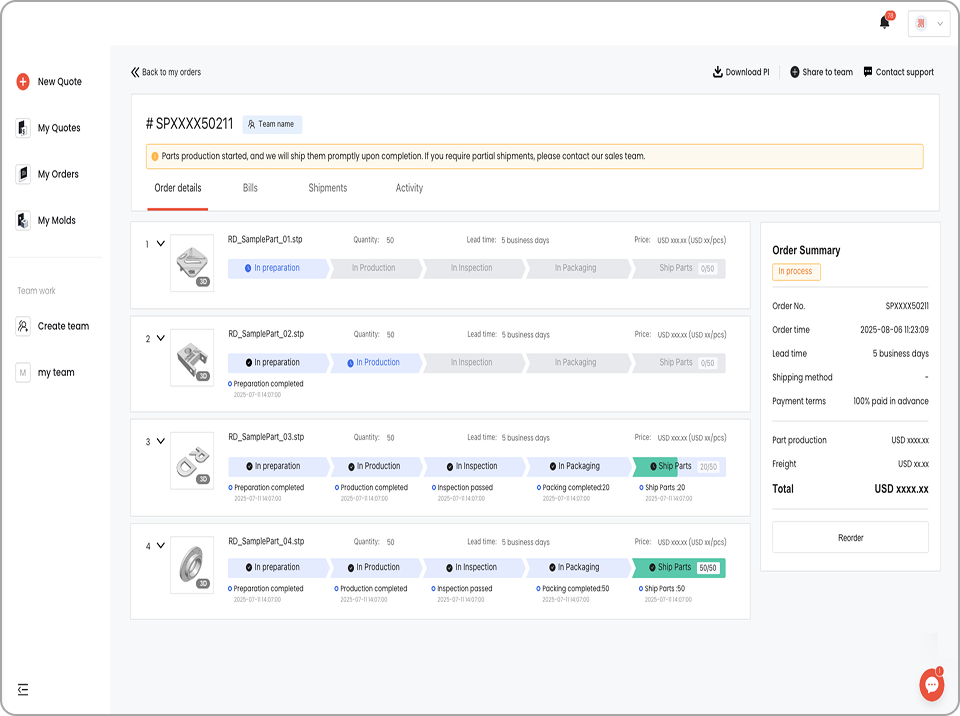Open the chat support bubble
The width and height of the screenshot is (960, 716).
pos(931,685)
